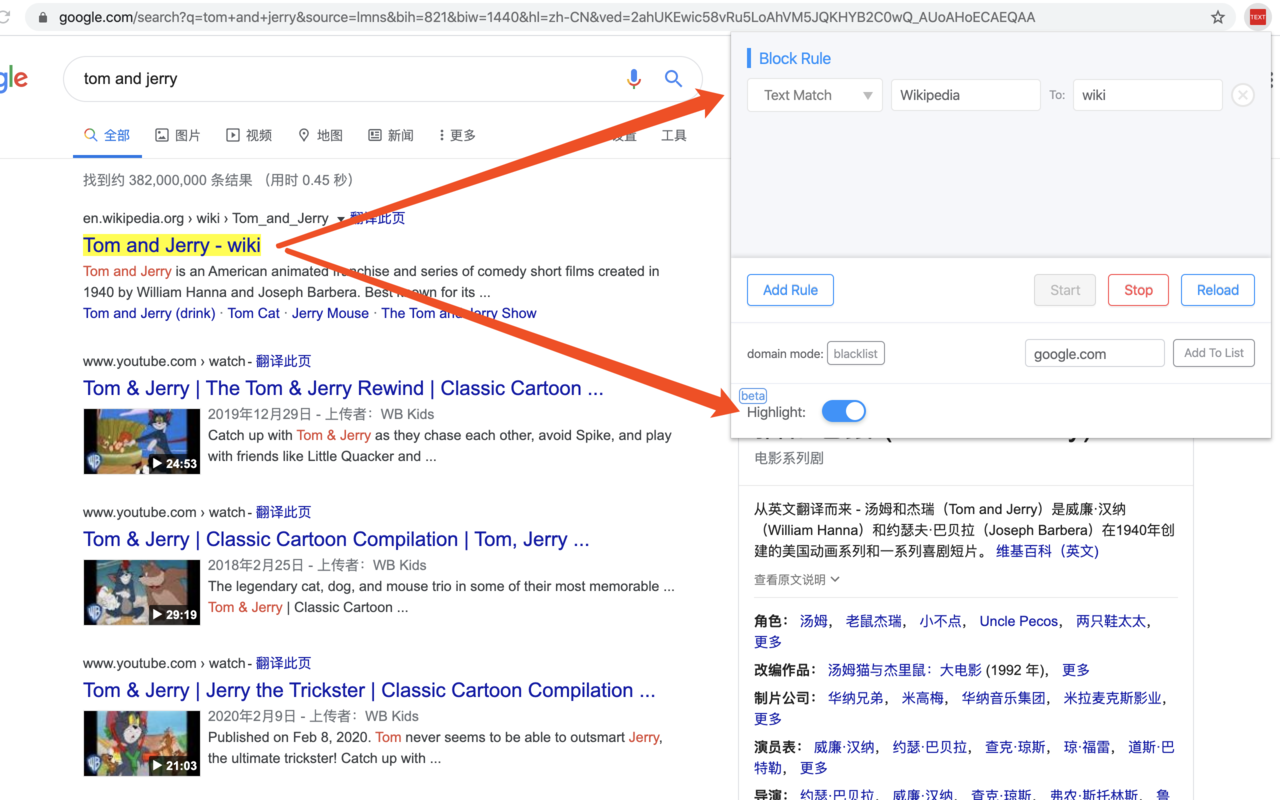This screenshot has height=800, width=1280.
Task: Open the Text Match dropdown
Action: [815, 95]
